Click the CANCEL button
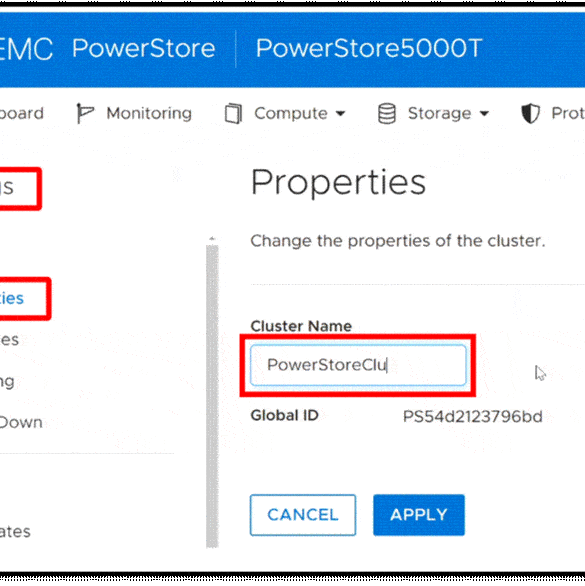 coord(303,515)
